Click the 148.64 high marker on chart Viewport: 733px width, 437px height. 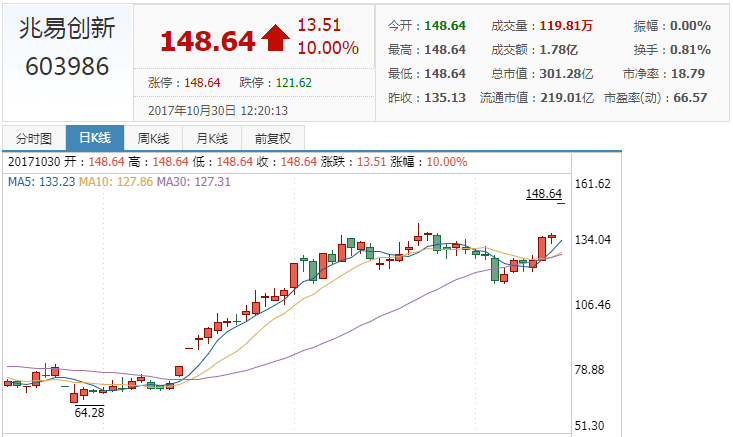545,193
